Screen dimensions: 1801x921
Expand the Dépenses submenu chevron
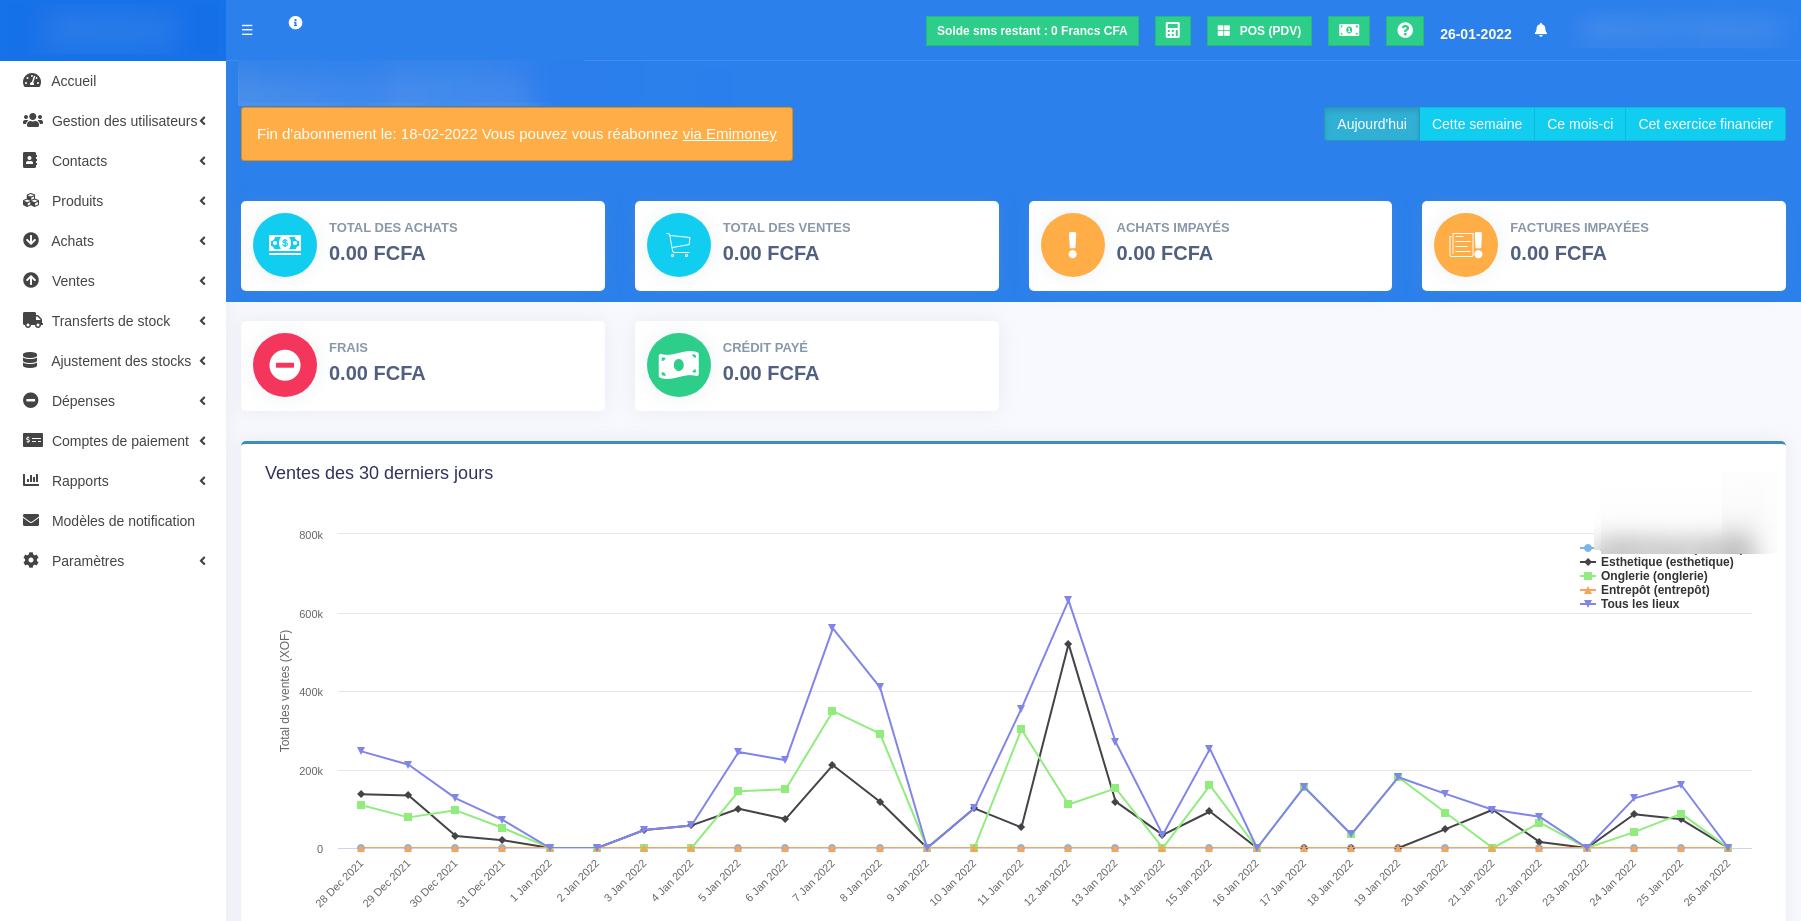coord(203,400)
